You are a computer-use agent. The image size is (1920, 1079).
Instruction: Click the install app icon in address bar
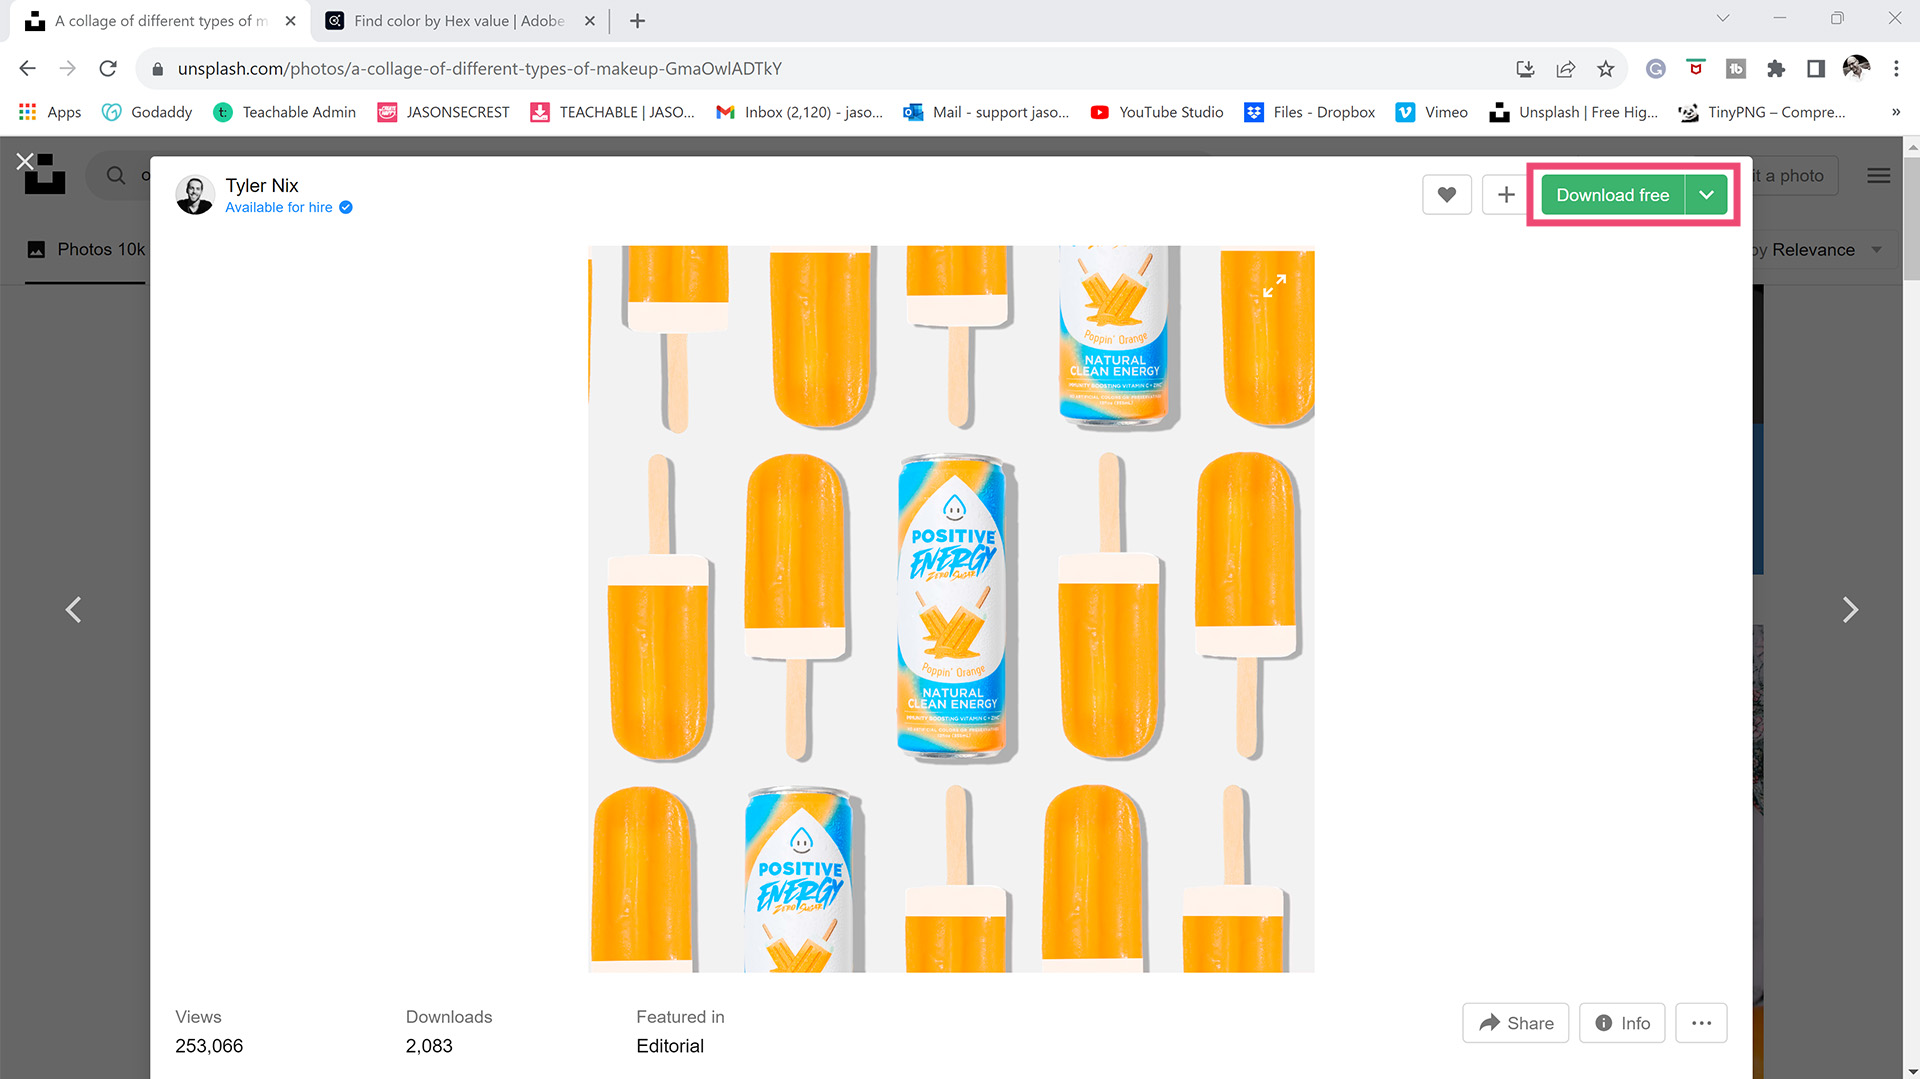pos(1525,69)
